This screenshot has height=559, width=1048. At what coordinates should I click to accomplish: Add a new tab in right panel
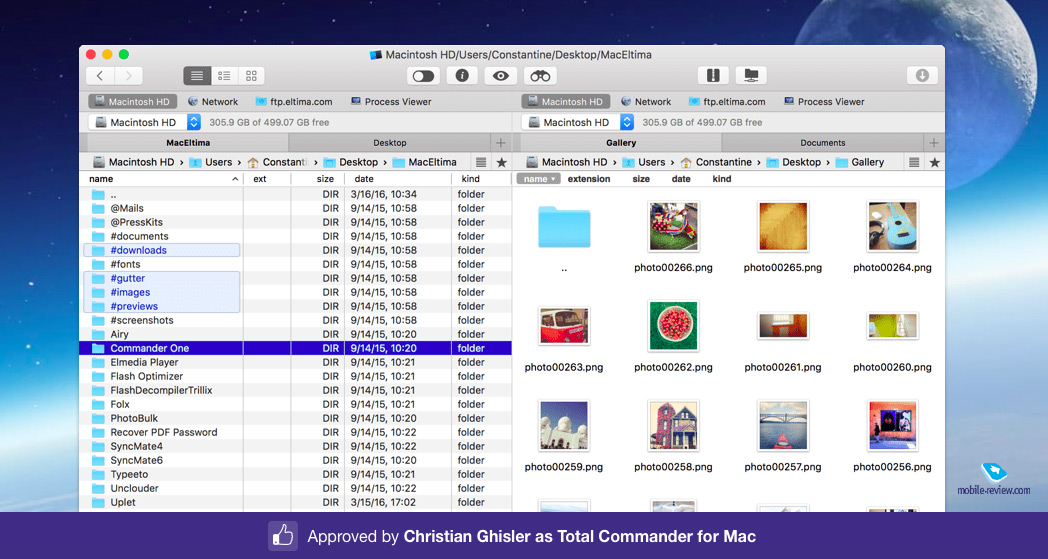pos(934,142)
